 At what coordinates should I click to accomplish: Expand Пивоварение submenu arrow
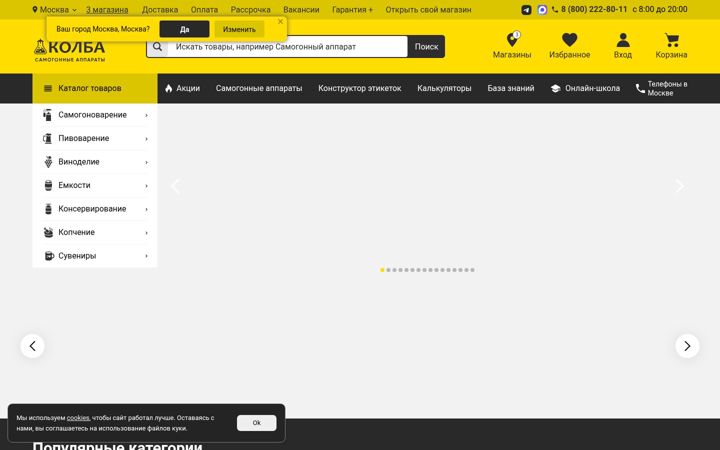[146, 139]
